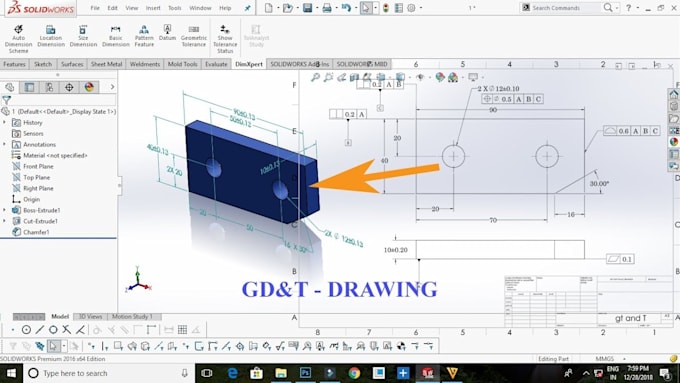Switch to the 3D Views bottom tab

click(x=90, y=317)
